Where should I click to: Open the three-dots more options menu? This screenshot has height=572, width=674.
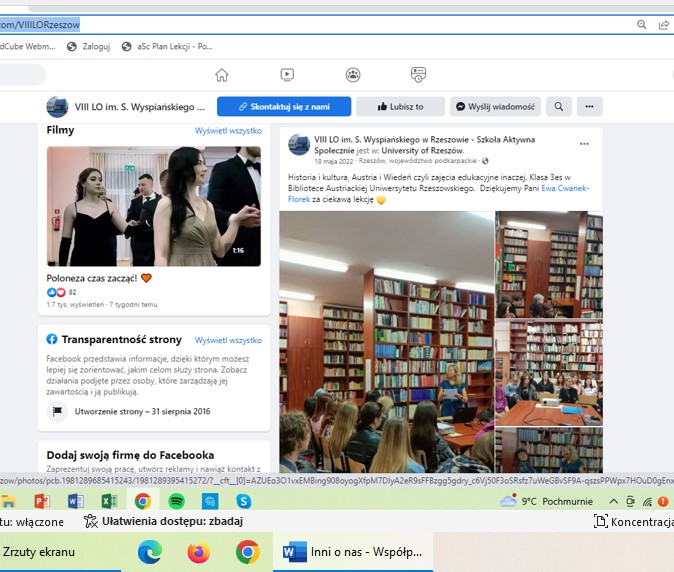click(x=589, y=107)
